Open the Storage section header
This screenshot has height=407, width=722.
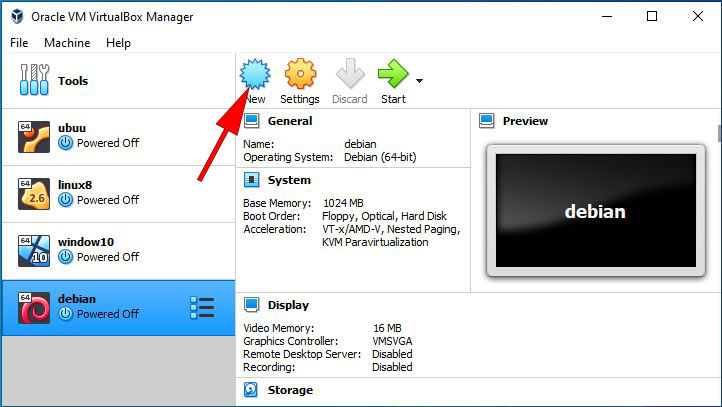pyautogui.click(x=290, y=390)
